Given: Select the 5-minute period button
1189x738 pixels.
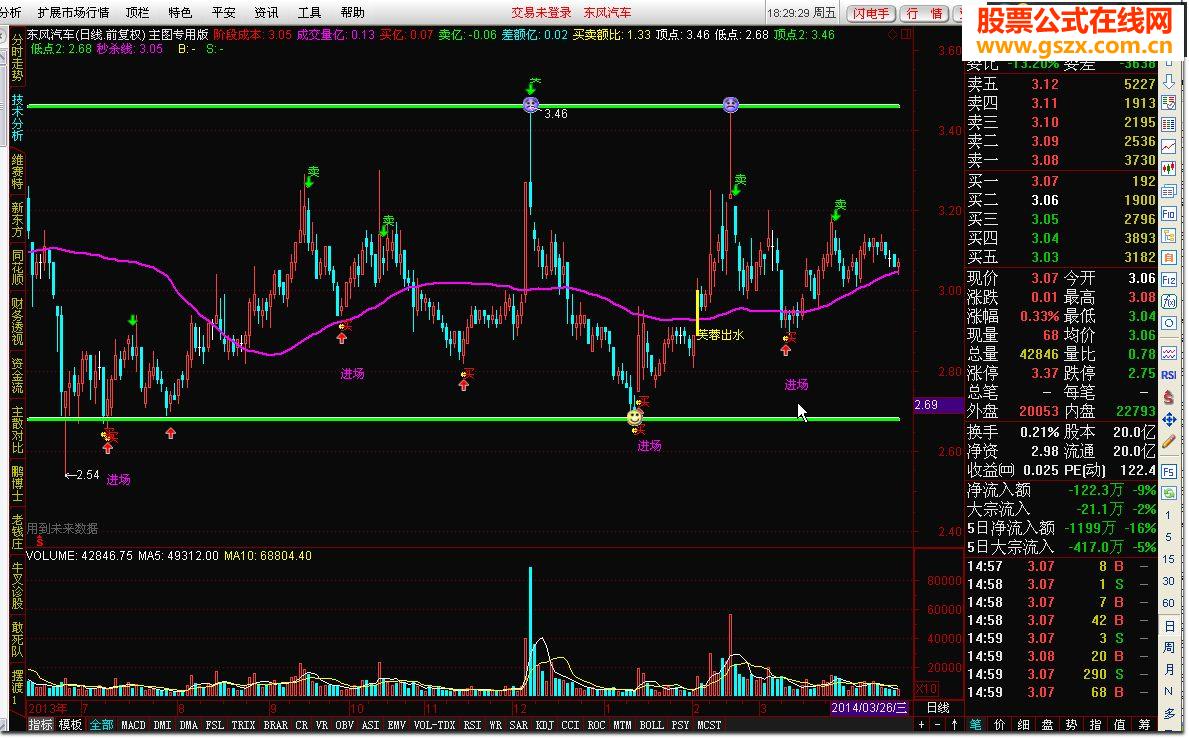Looking at the screenshot, I should 1168,538.
